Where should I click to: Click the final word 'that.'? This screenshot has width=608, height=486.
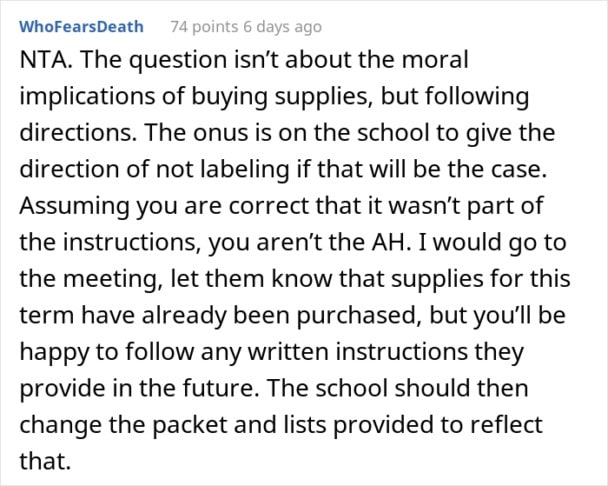(x=45, y=461)
